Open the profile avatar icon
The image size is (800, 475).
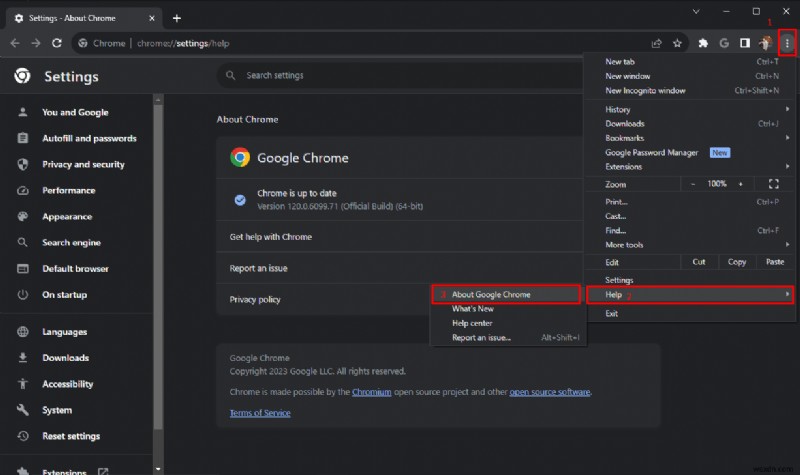click(x=765, y=43)
